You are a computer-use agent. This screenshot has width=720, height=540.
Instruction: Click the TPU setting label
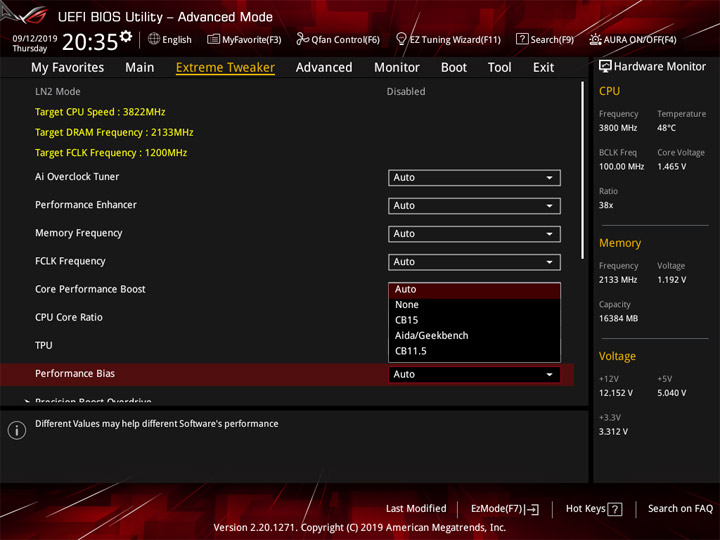click(44, 345)
